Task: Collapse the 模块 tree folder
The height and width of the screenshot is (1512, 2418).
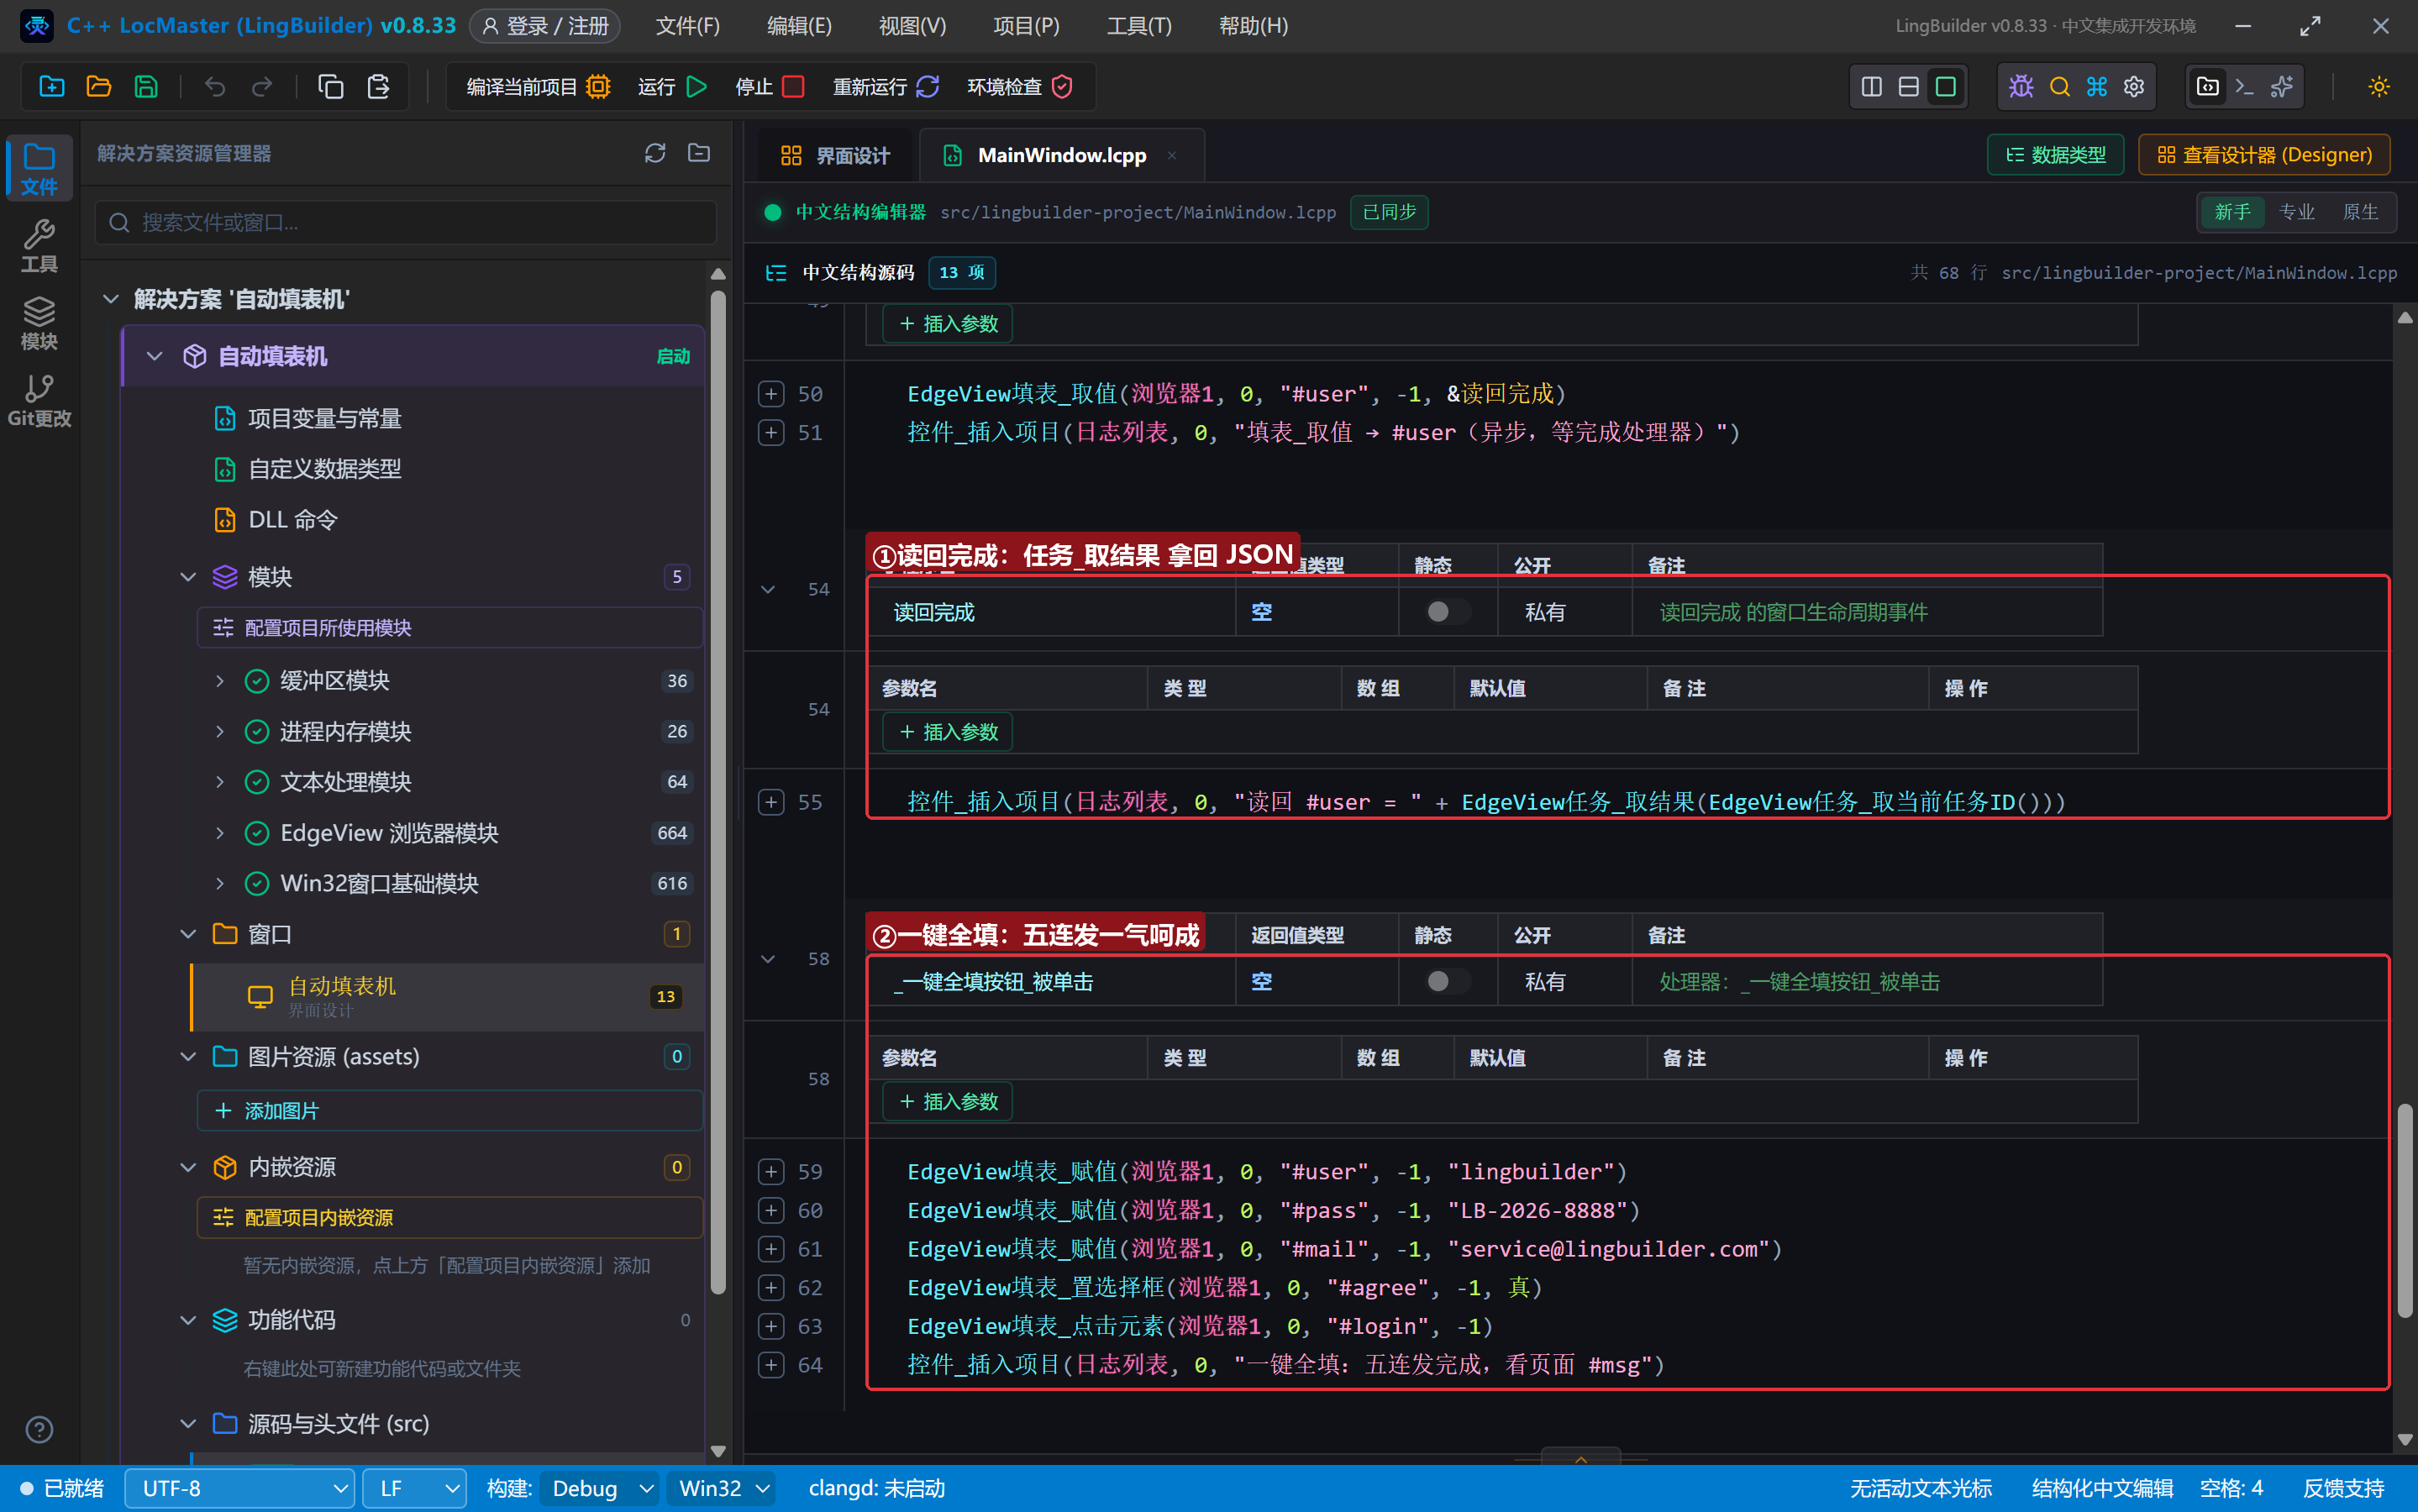Action: (188, 577)
